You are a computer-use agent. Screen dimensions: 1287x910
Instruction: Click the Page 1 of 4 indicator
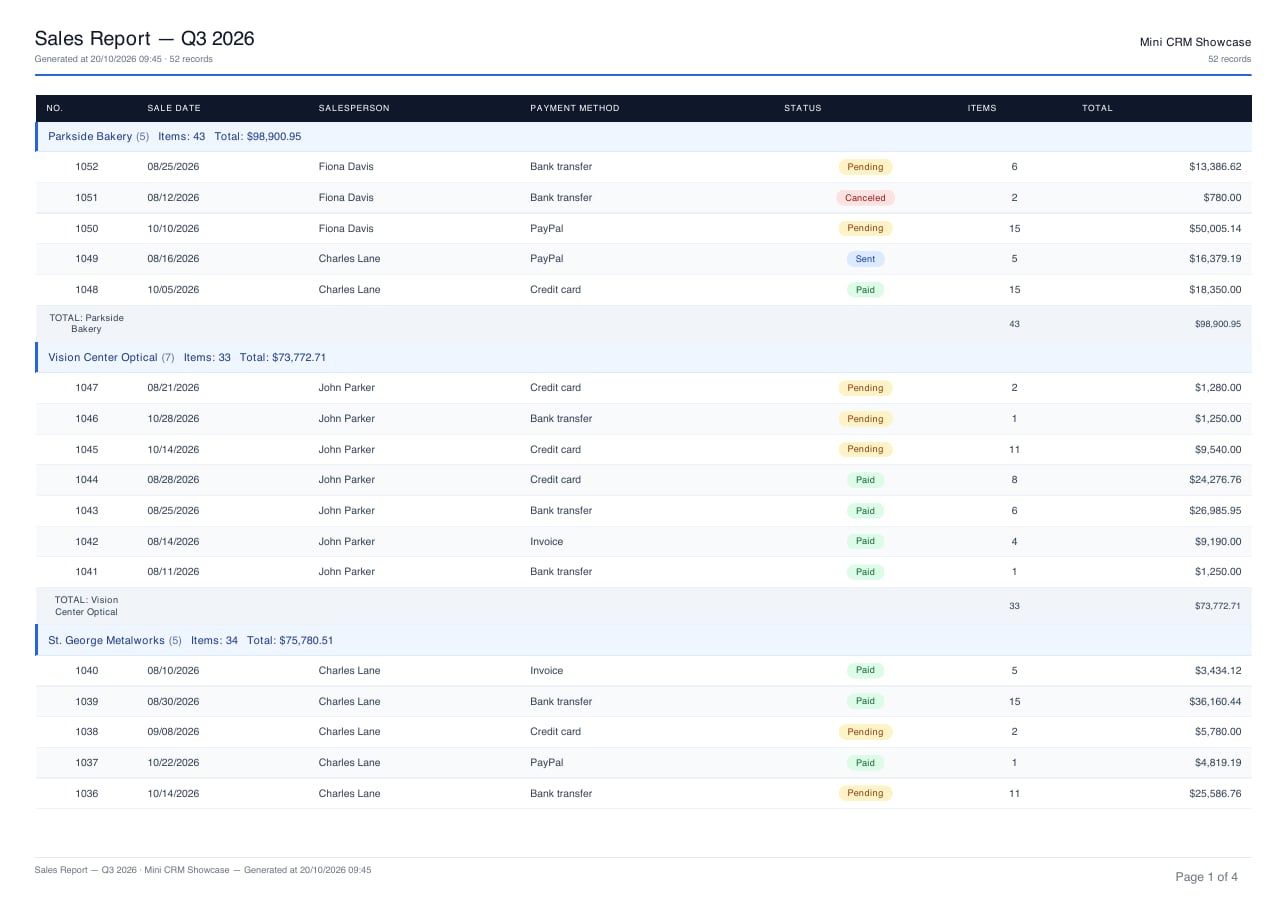[x=1206, y=877]
